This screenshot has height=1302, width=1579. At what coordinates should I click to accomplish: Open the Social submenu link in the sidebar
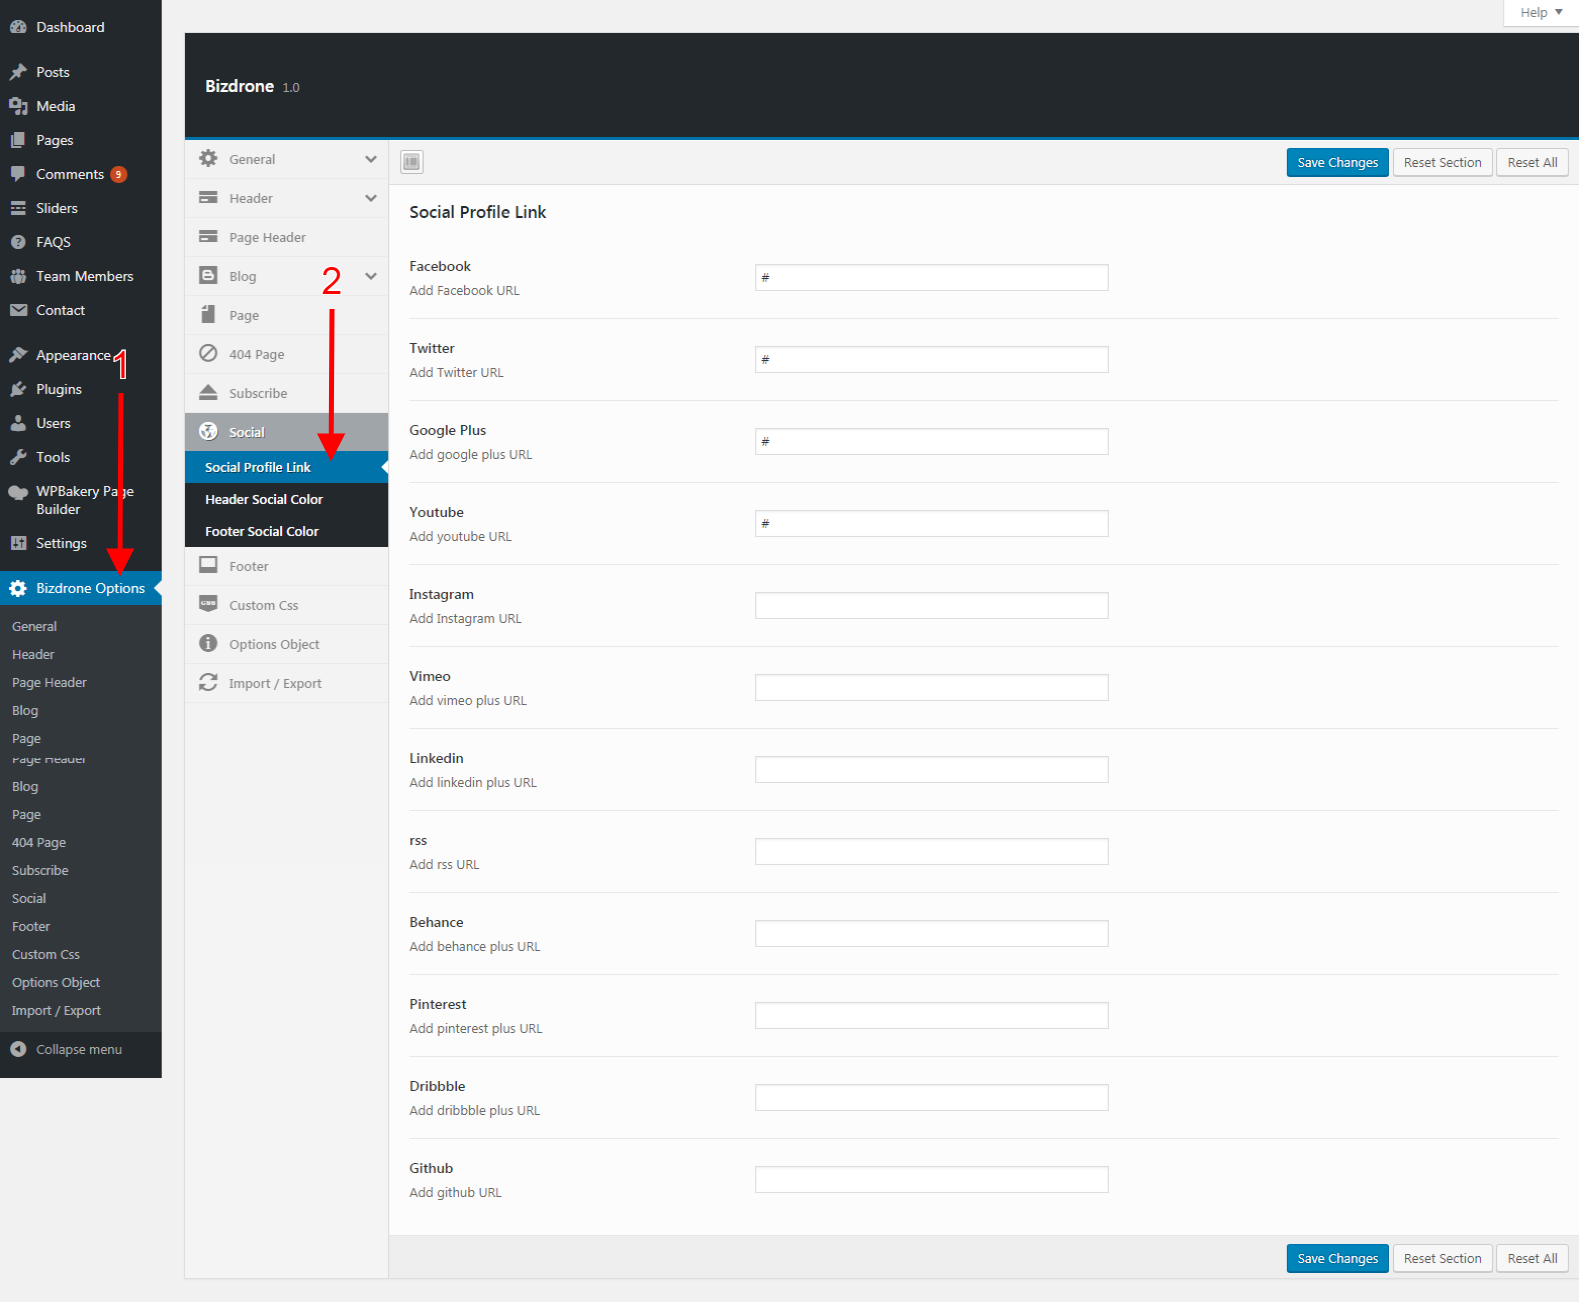click(29, 898)
